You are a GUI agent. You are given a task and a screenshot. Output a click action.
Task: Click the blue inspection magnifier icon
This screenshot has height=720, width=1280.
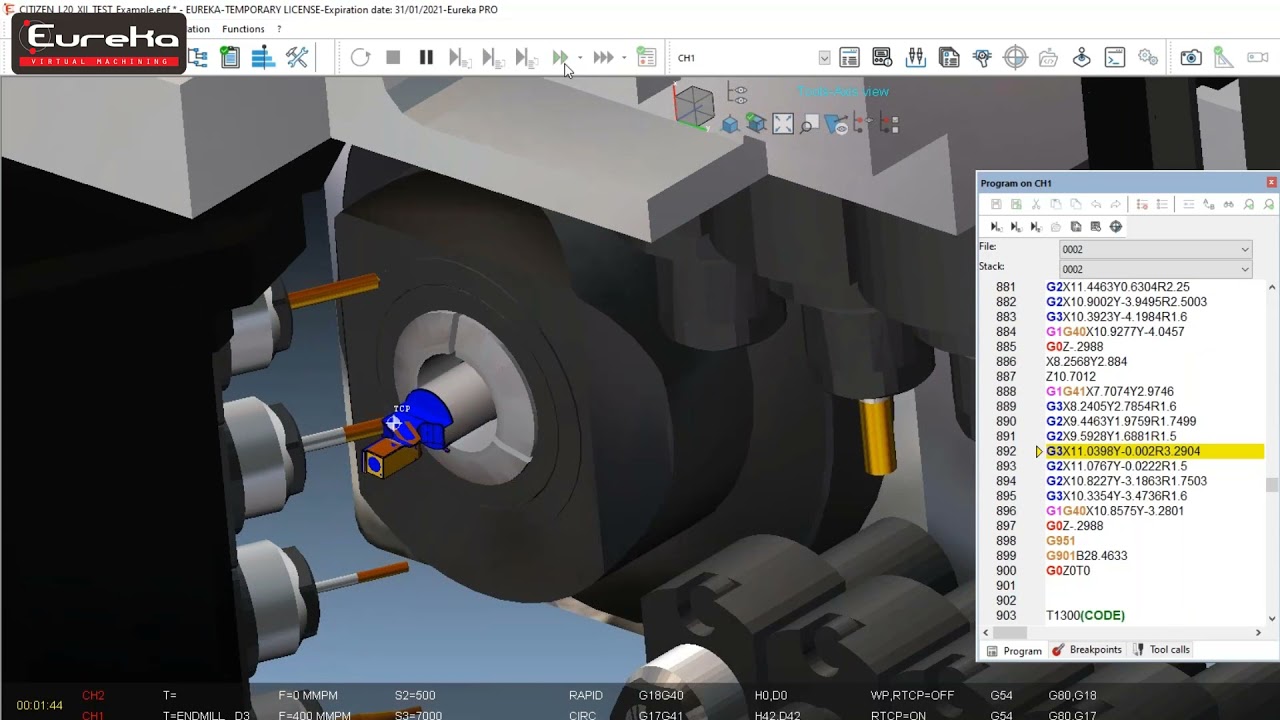982,58
